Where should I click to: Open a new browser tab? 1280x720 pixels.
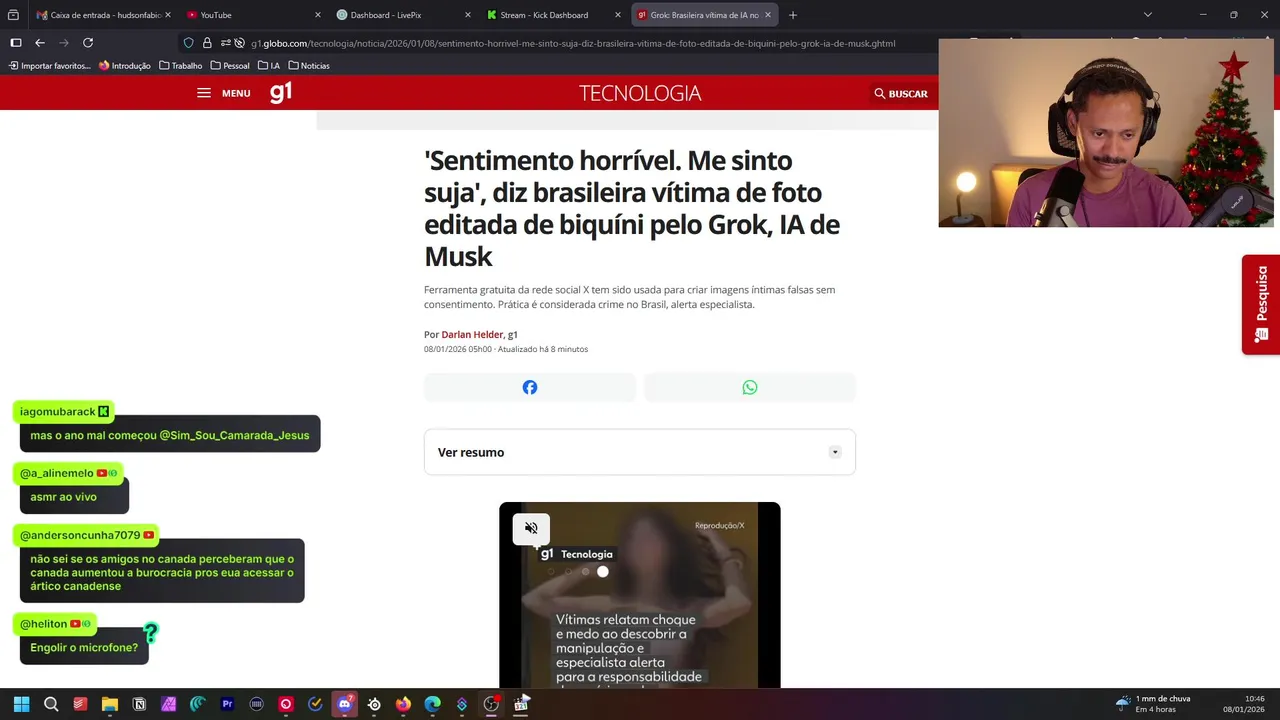793,15
